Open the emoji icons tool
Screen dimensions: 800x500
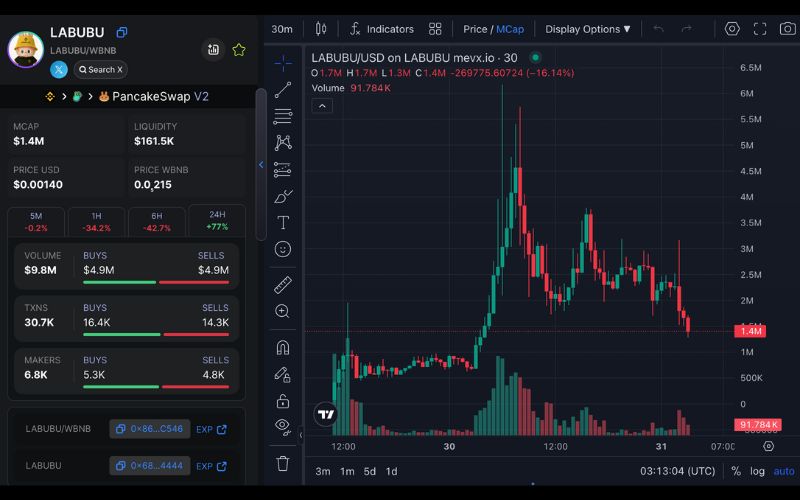coord(283,249)
